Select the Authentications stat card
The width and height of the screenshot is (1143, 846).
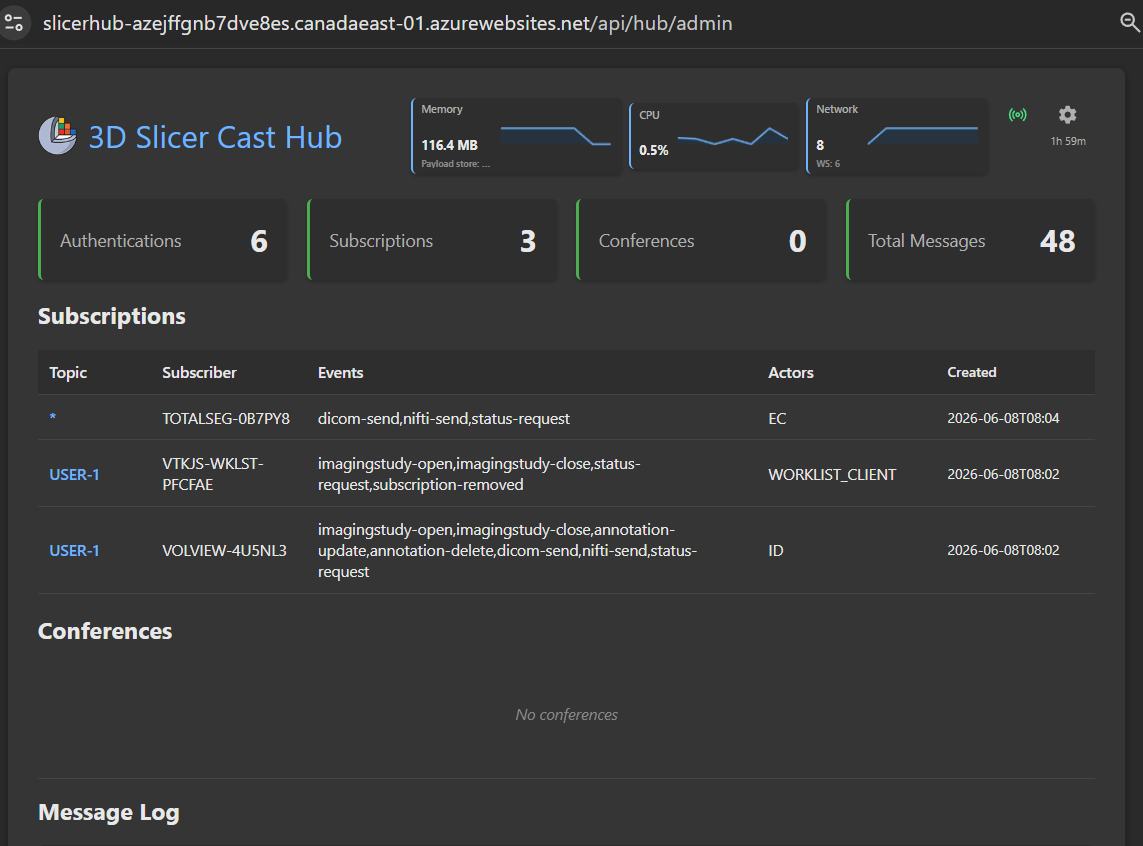[x=163, y=240]
